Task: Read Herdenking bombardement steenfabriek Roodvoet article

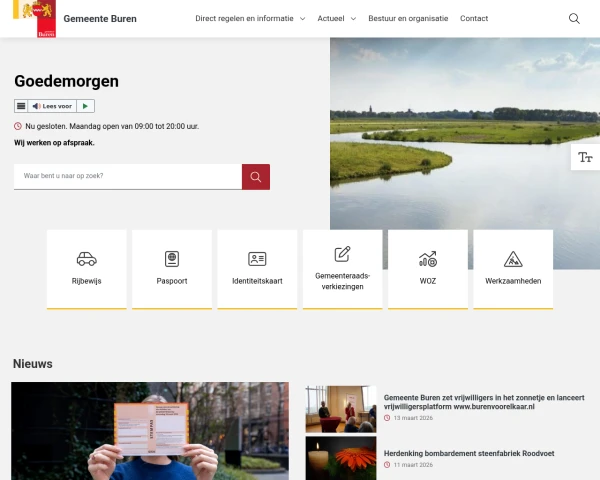Action: click(469, 454)
